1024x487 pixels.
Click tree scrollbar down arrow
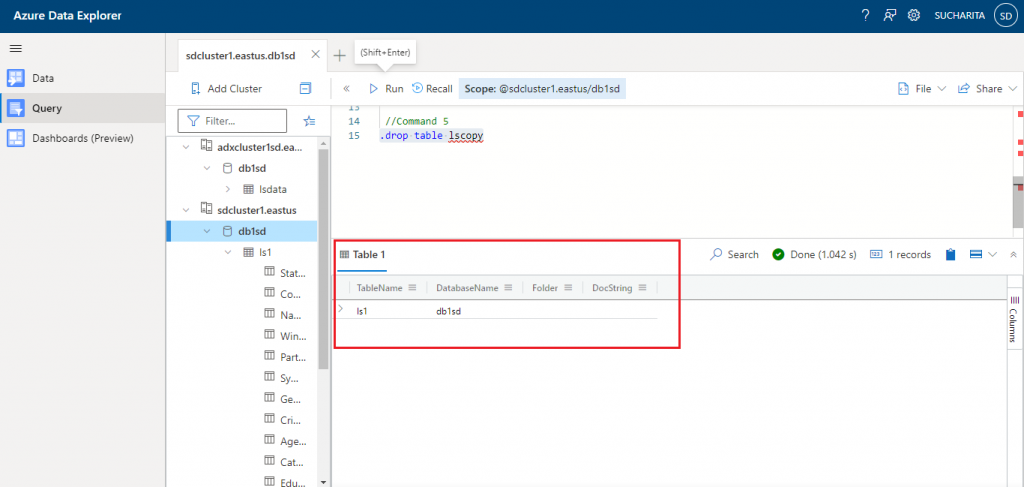pyautogui.click(x=323, y=482)
